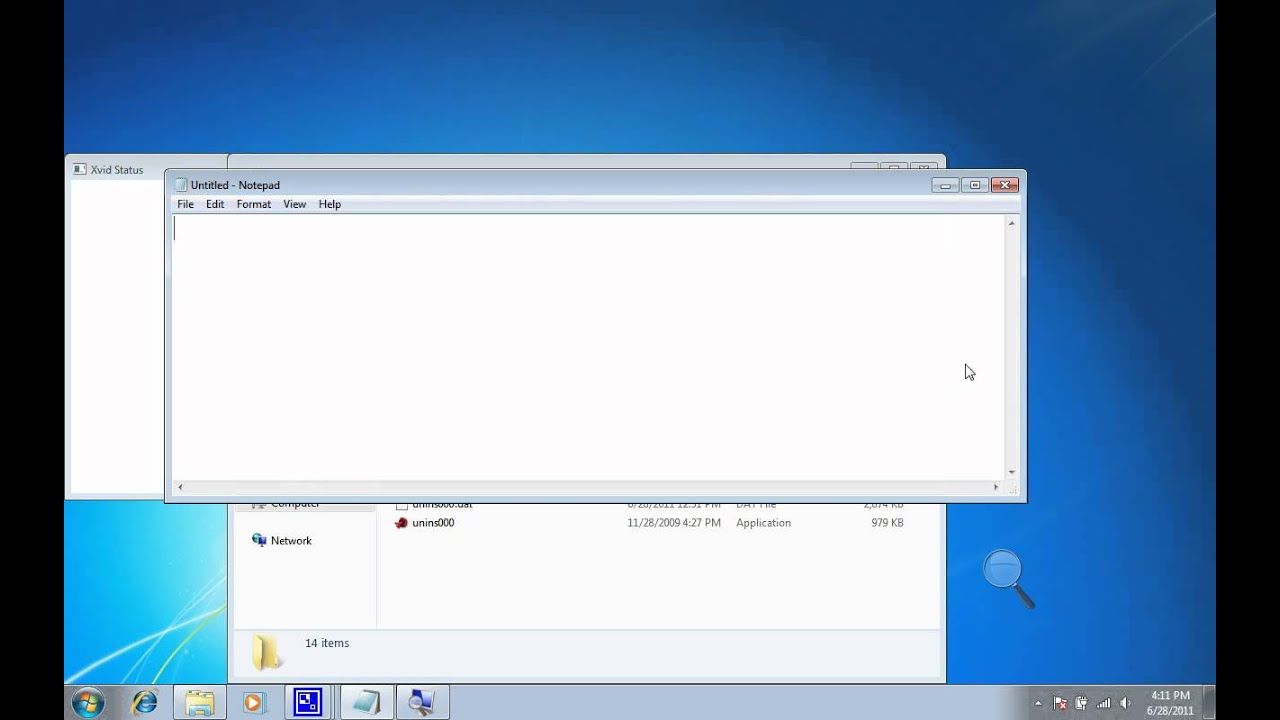Image resolution: width=1280 pixels, height=720 pixels.
Task: Click the 11/28/2009 4:27 PM date cell
Action: pyautogui.click(x=674, y=523)
